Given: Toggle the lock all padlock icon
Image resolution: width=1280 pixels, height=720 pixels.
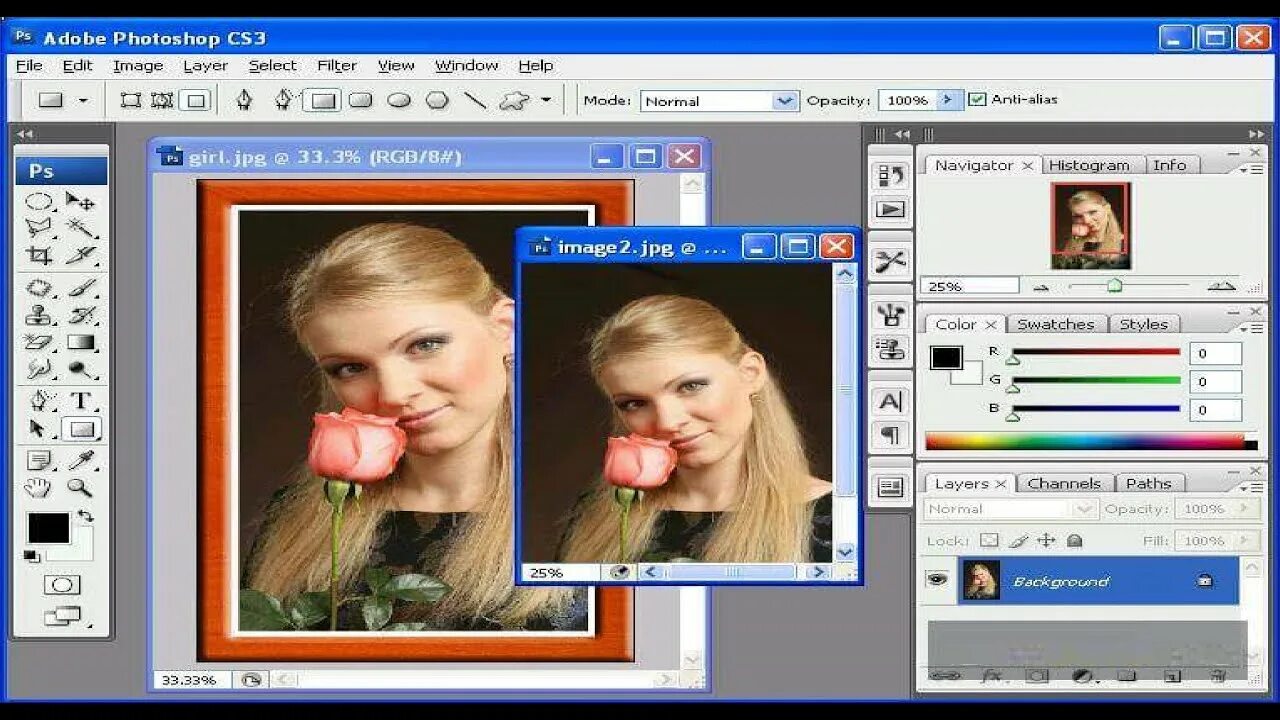Looking at the screenshot, I should [x=1074, y=540].
